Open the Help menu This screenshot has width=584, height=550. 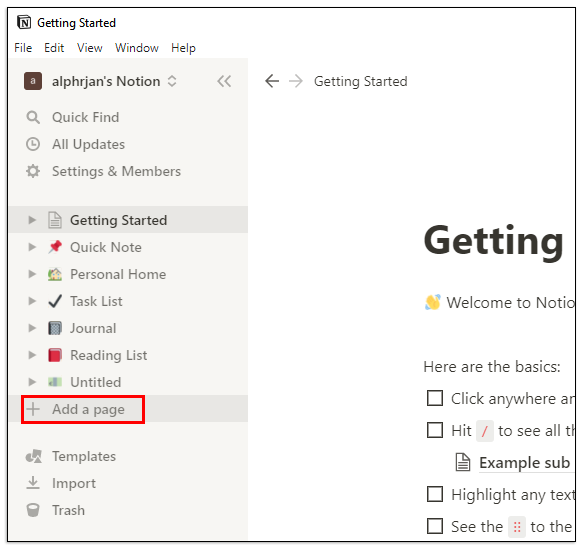183,48
